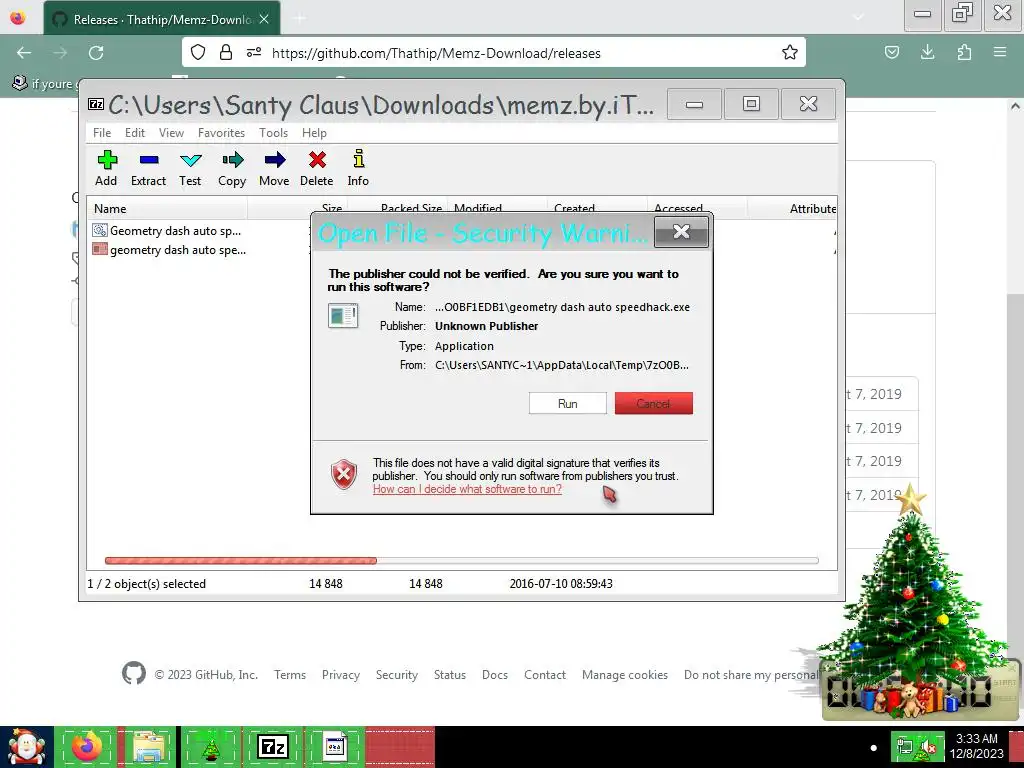The image size is (1024, 768).
Task: Click Run in the security warning
Action: coord(568,404)
